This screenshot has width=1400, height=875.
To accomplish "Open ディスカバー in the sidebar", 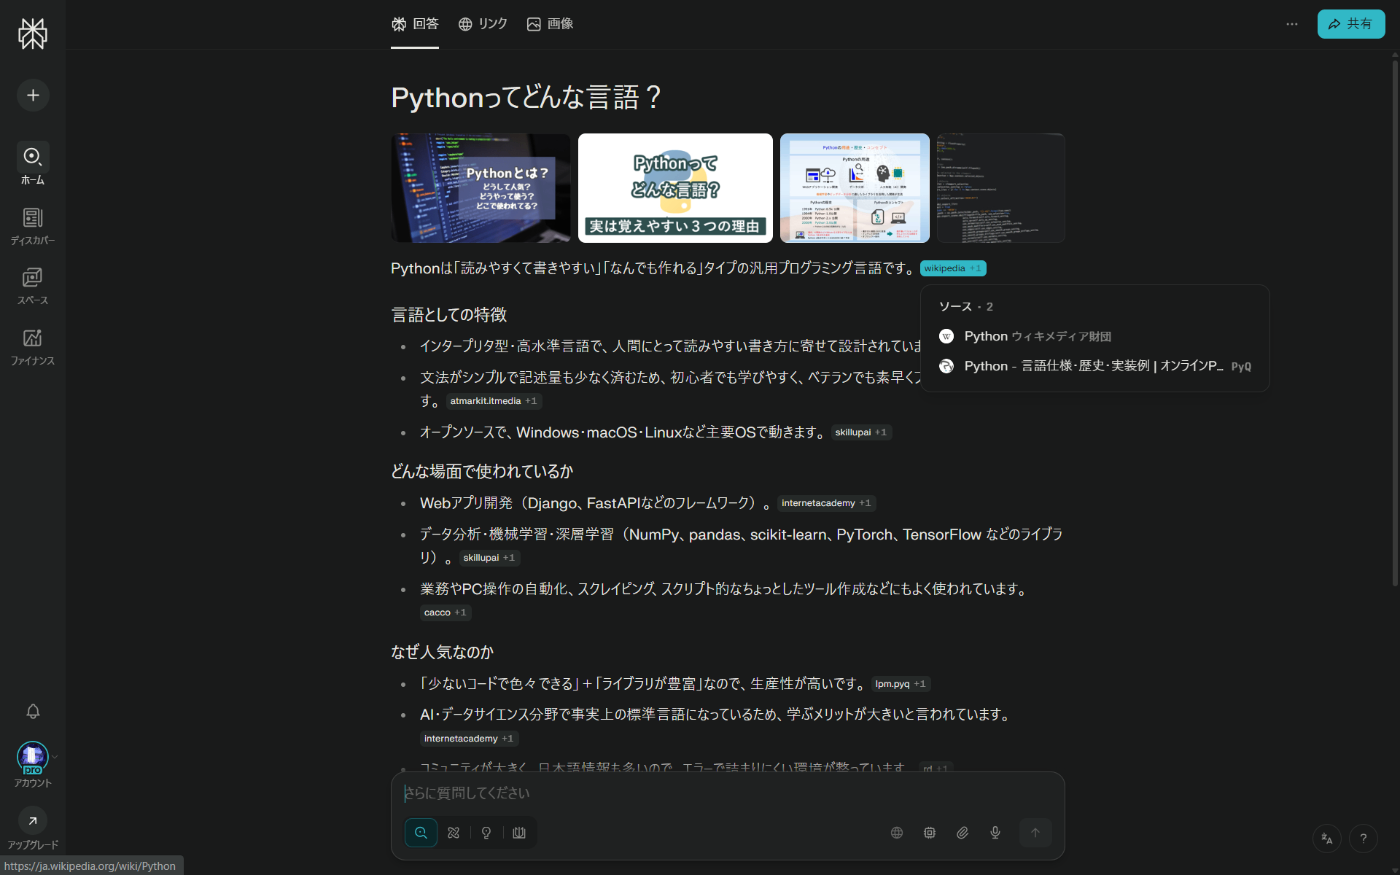I will pos(33,226).
